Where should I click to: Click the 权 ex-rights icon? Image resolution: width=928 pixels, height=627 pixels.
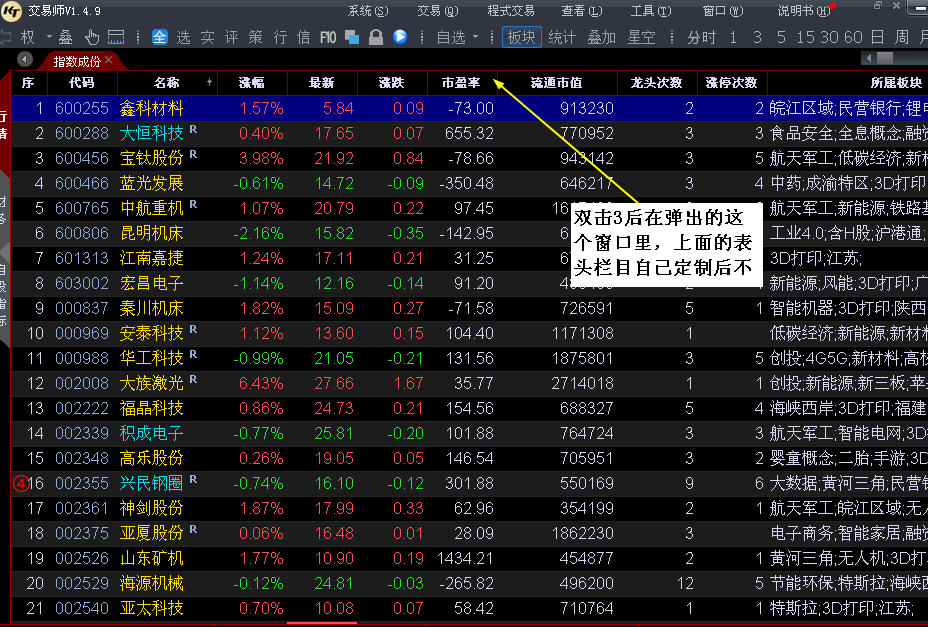[27, 37]
